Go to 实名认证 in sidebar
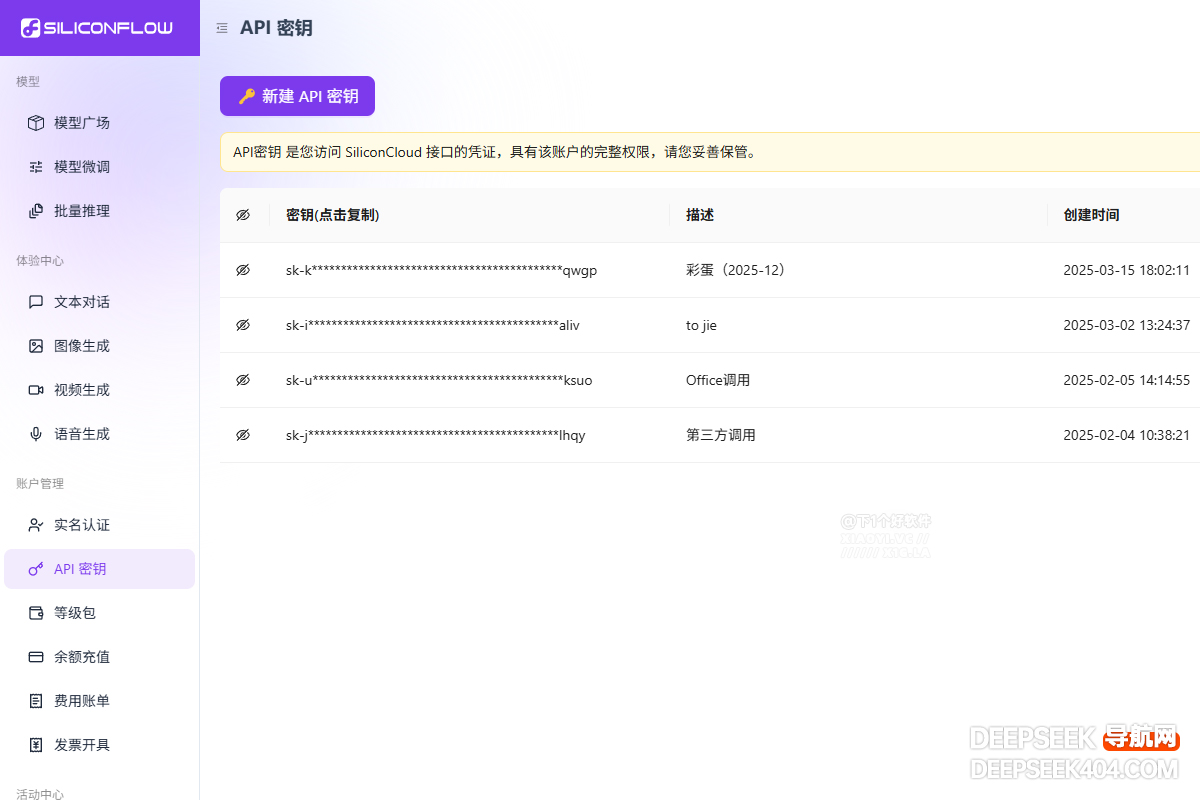1200x800 pixels. 82,525
